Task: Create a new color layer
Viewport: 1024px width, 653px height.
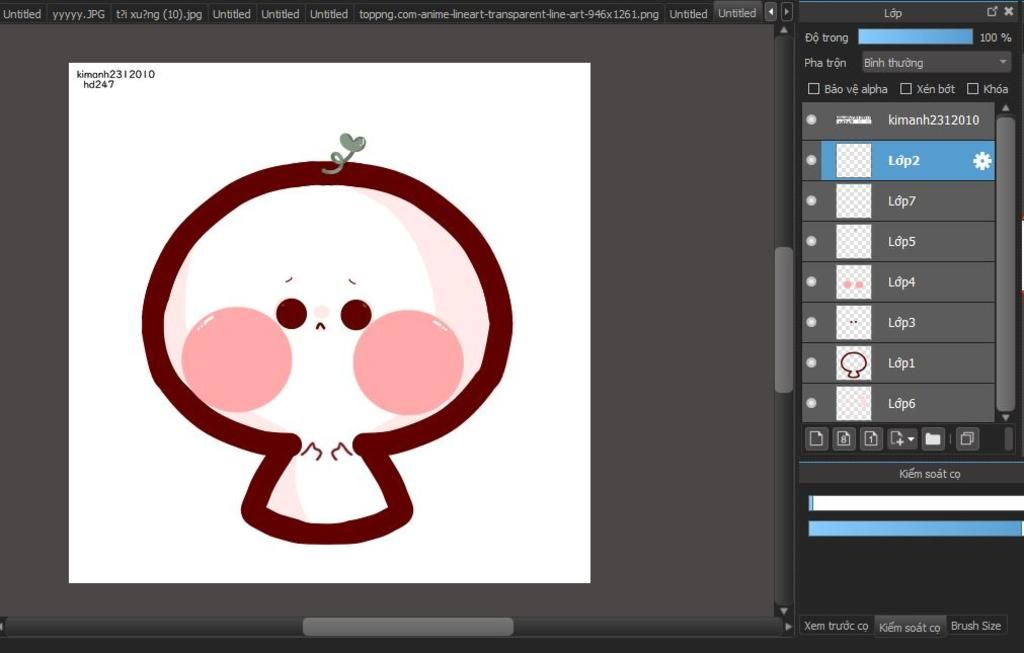Action: click(x=816, y=439)
